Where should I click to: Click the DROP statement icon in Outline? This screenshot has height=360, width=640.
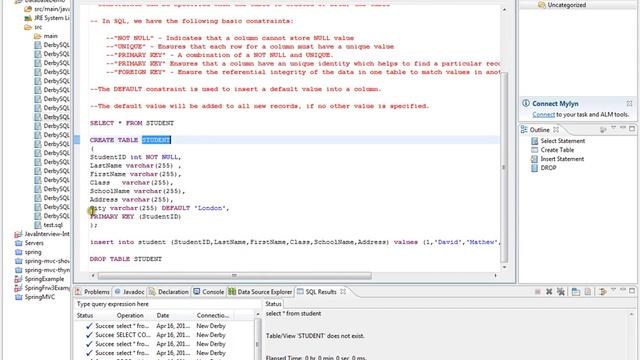tap(534, 168)
